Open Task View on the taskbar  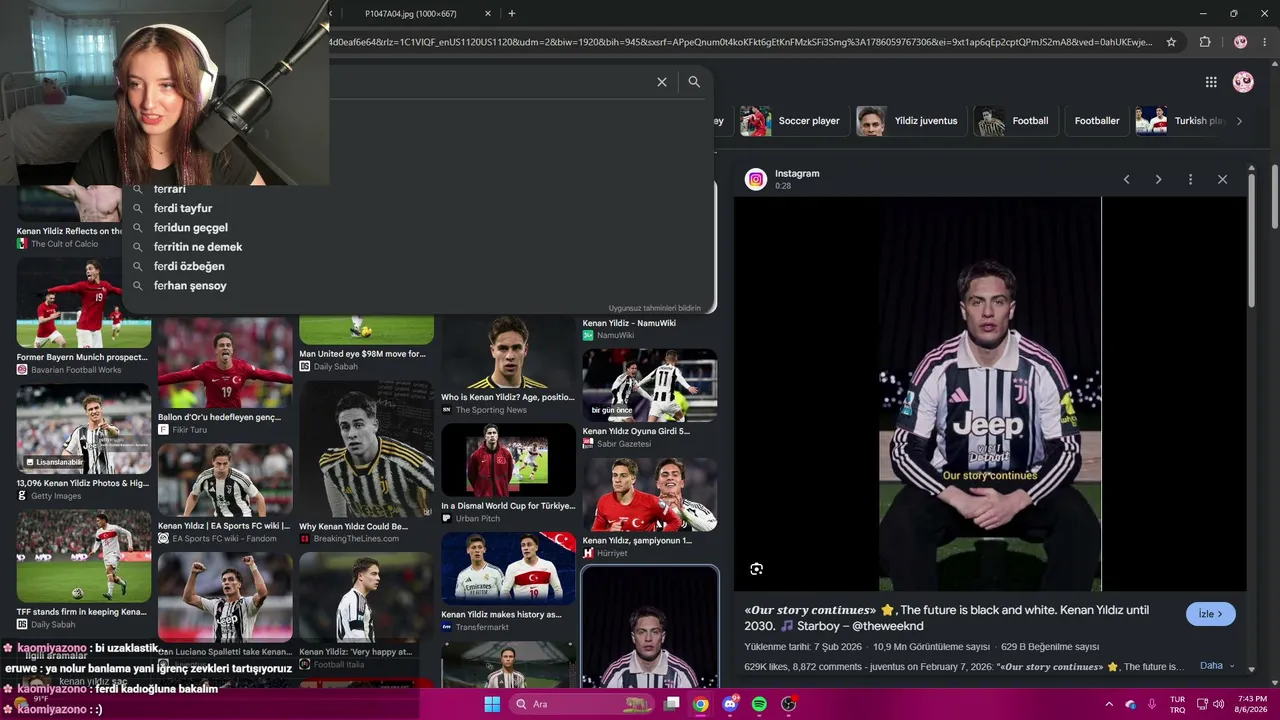(x=672, y=704)
